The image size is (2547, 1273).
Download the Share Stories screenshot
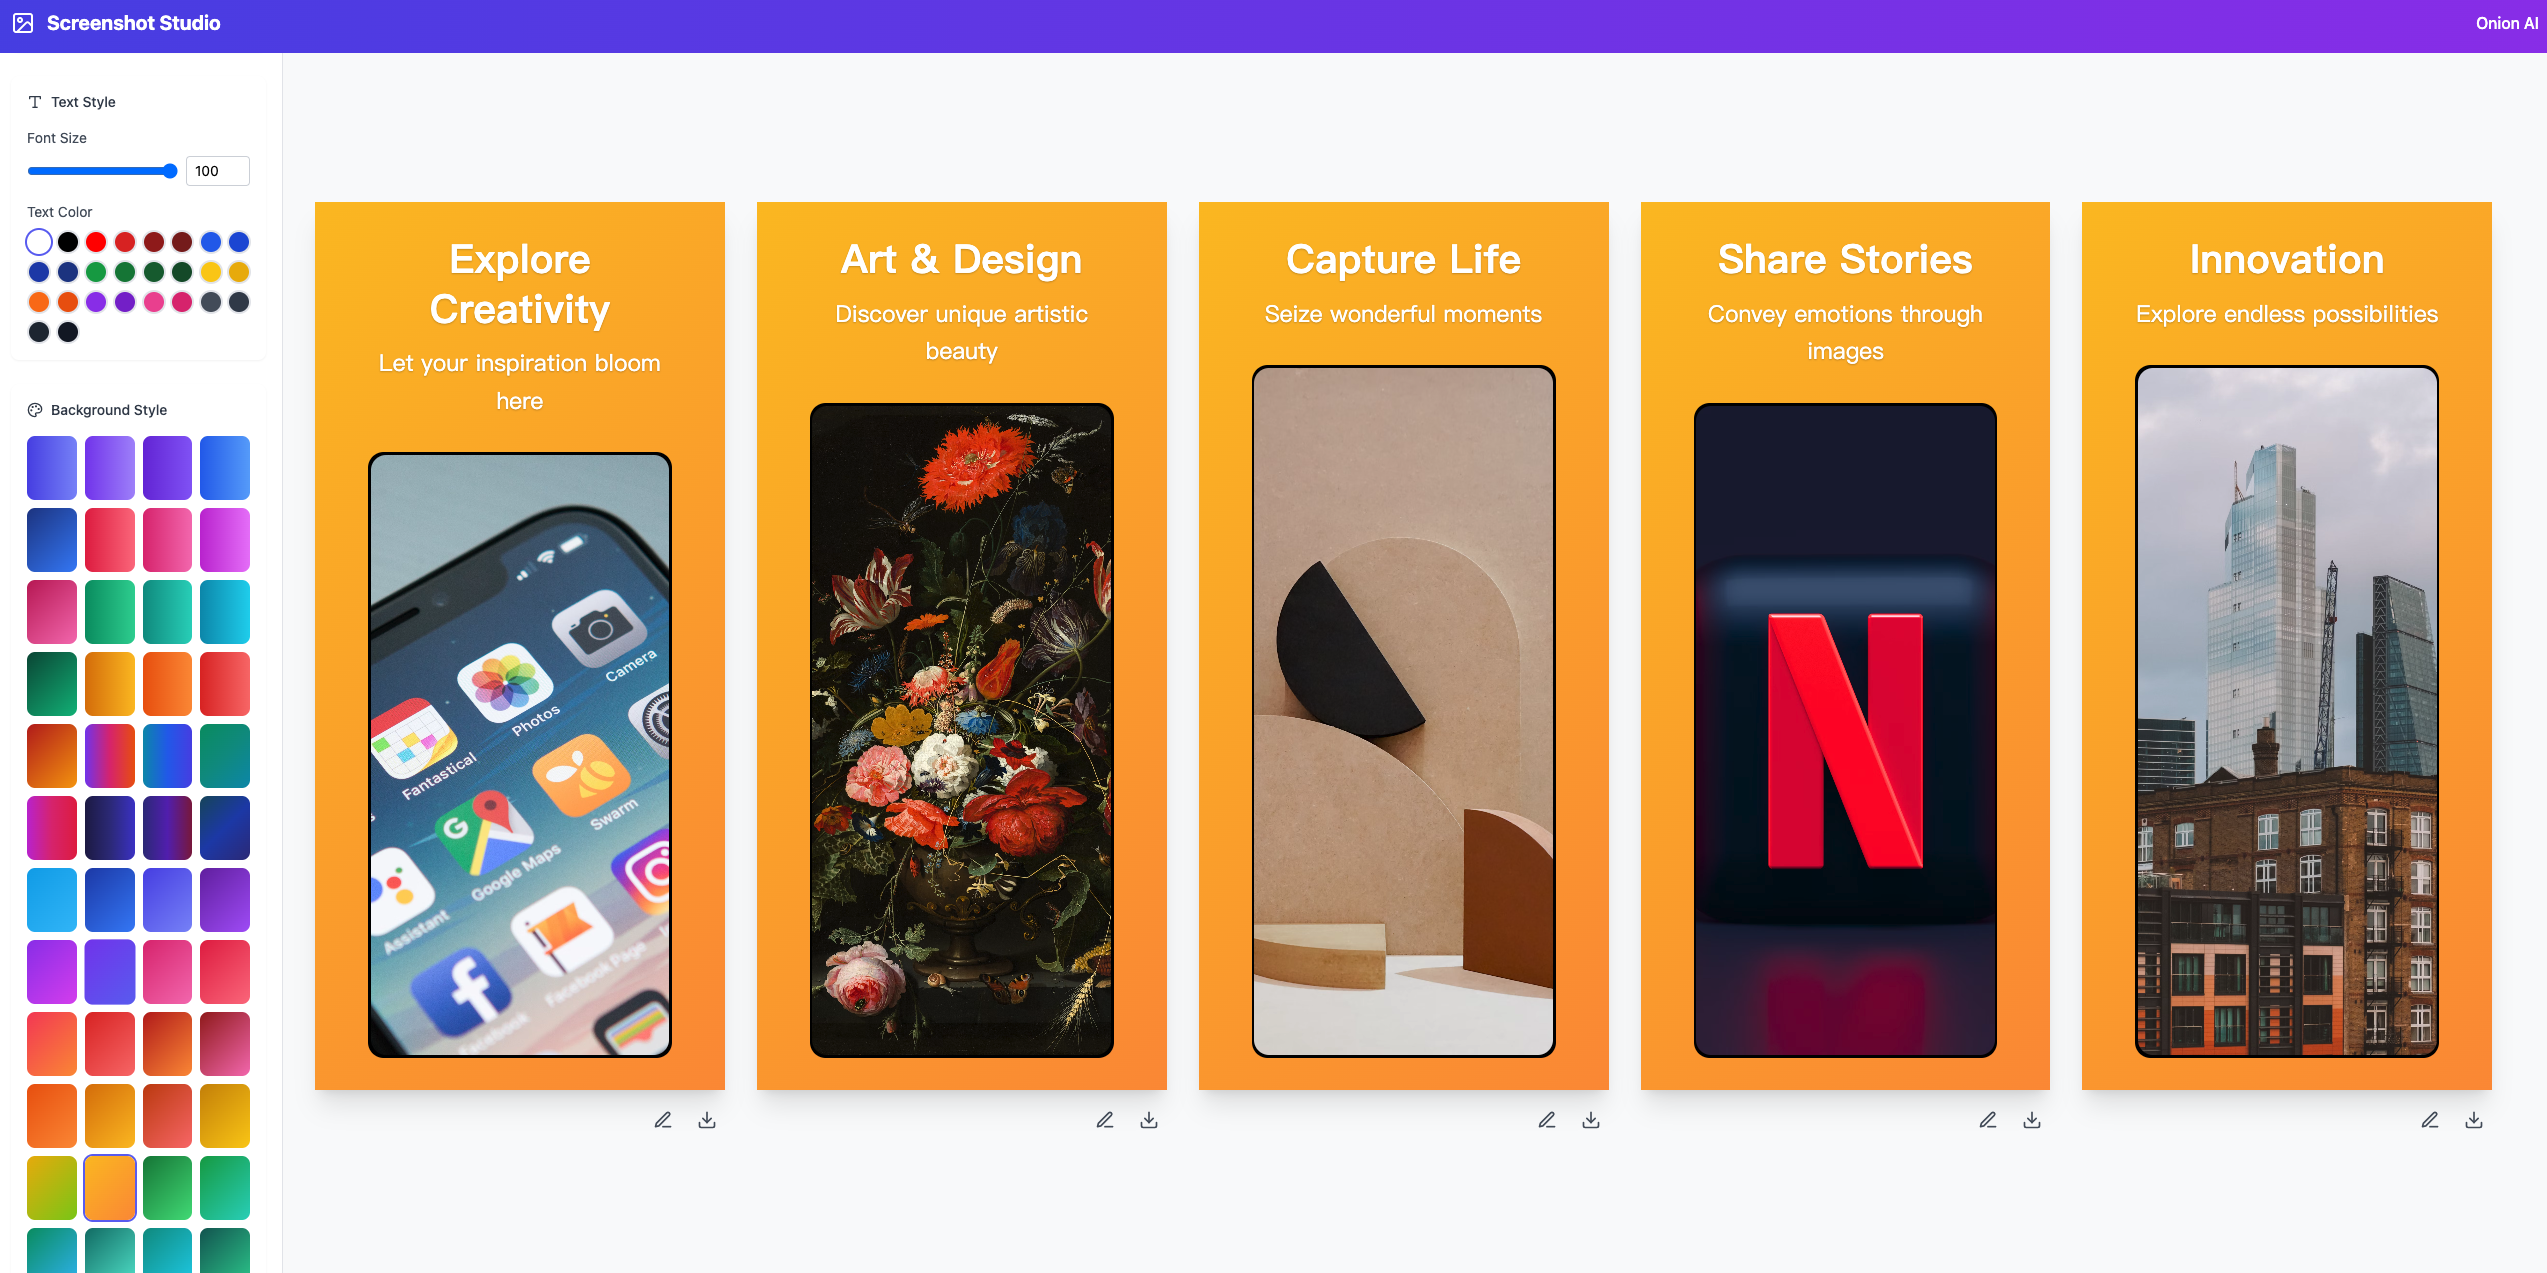(x=2032, y=1120)
